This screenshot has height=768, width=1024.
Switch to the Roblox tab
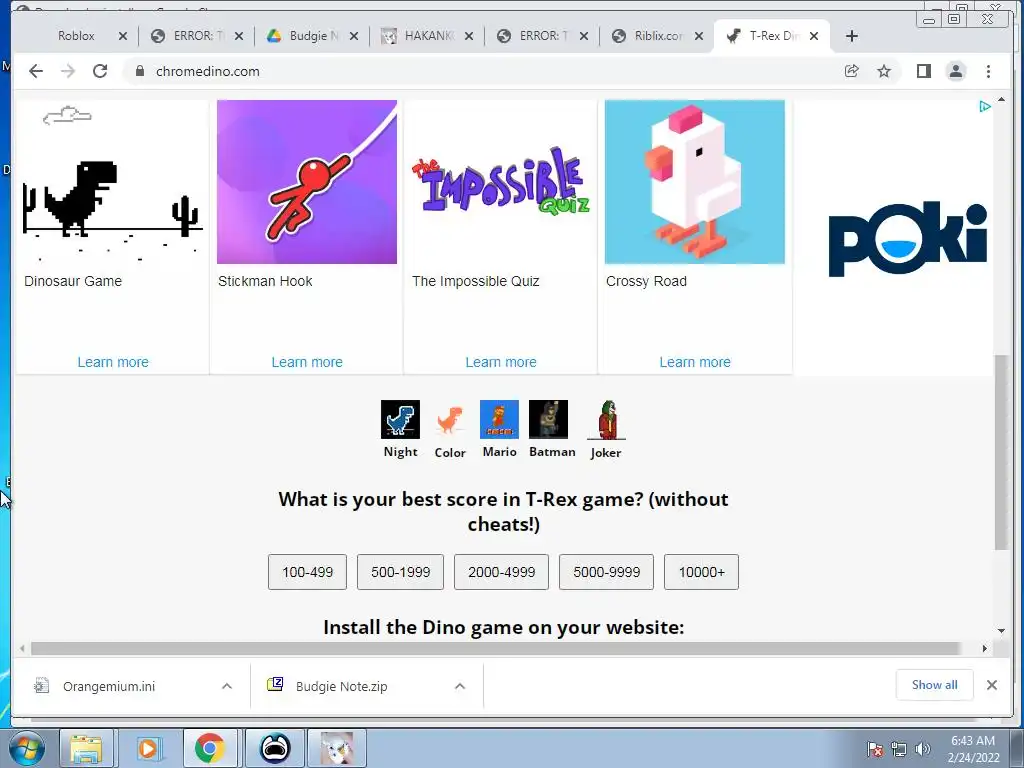point(76,36)
